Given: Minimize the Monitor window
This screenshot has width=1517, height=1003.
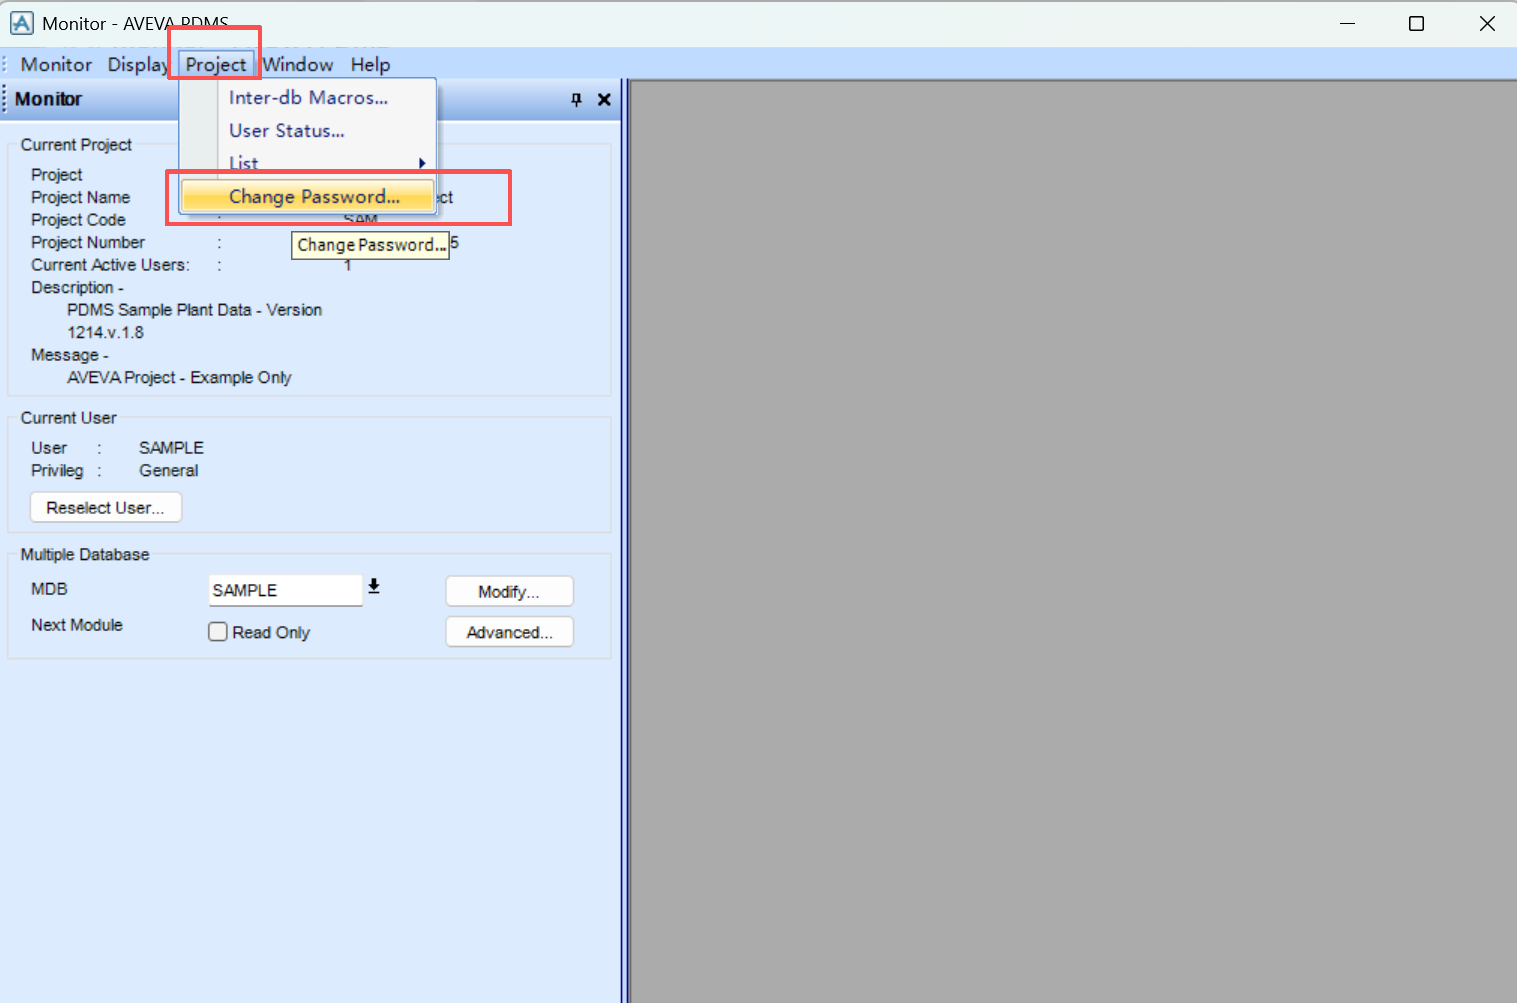Looking at the screenshot, I should tap(1347, 22).
